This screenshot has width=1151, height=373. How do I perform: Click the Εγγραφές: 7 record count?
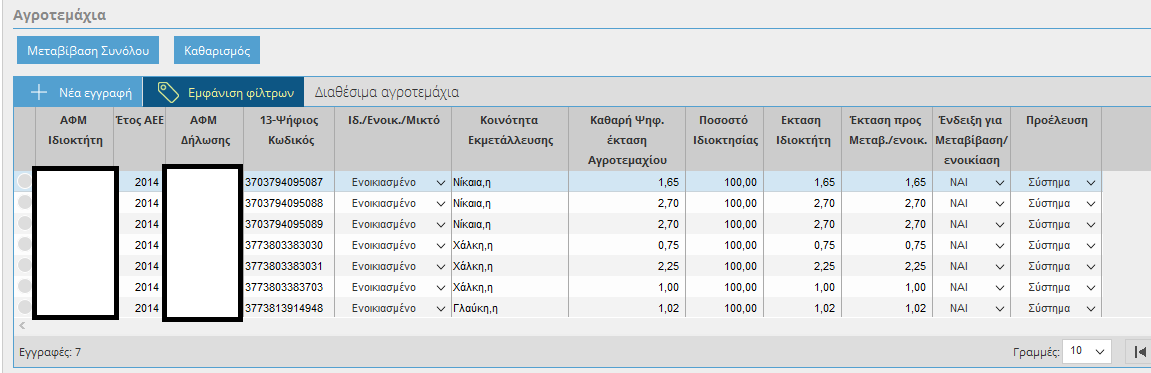pyautogui.click(x=51, y=352)
